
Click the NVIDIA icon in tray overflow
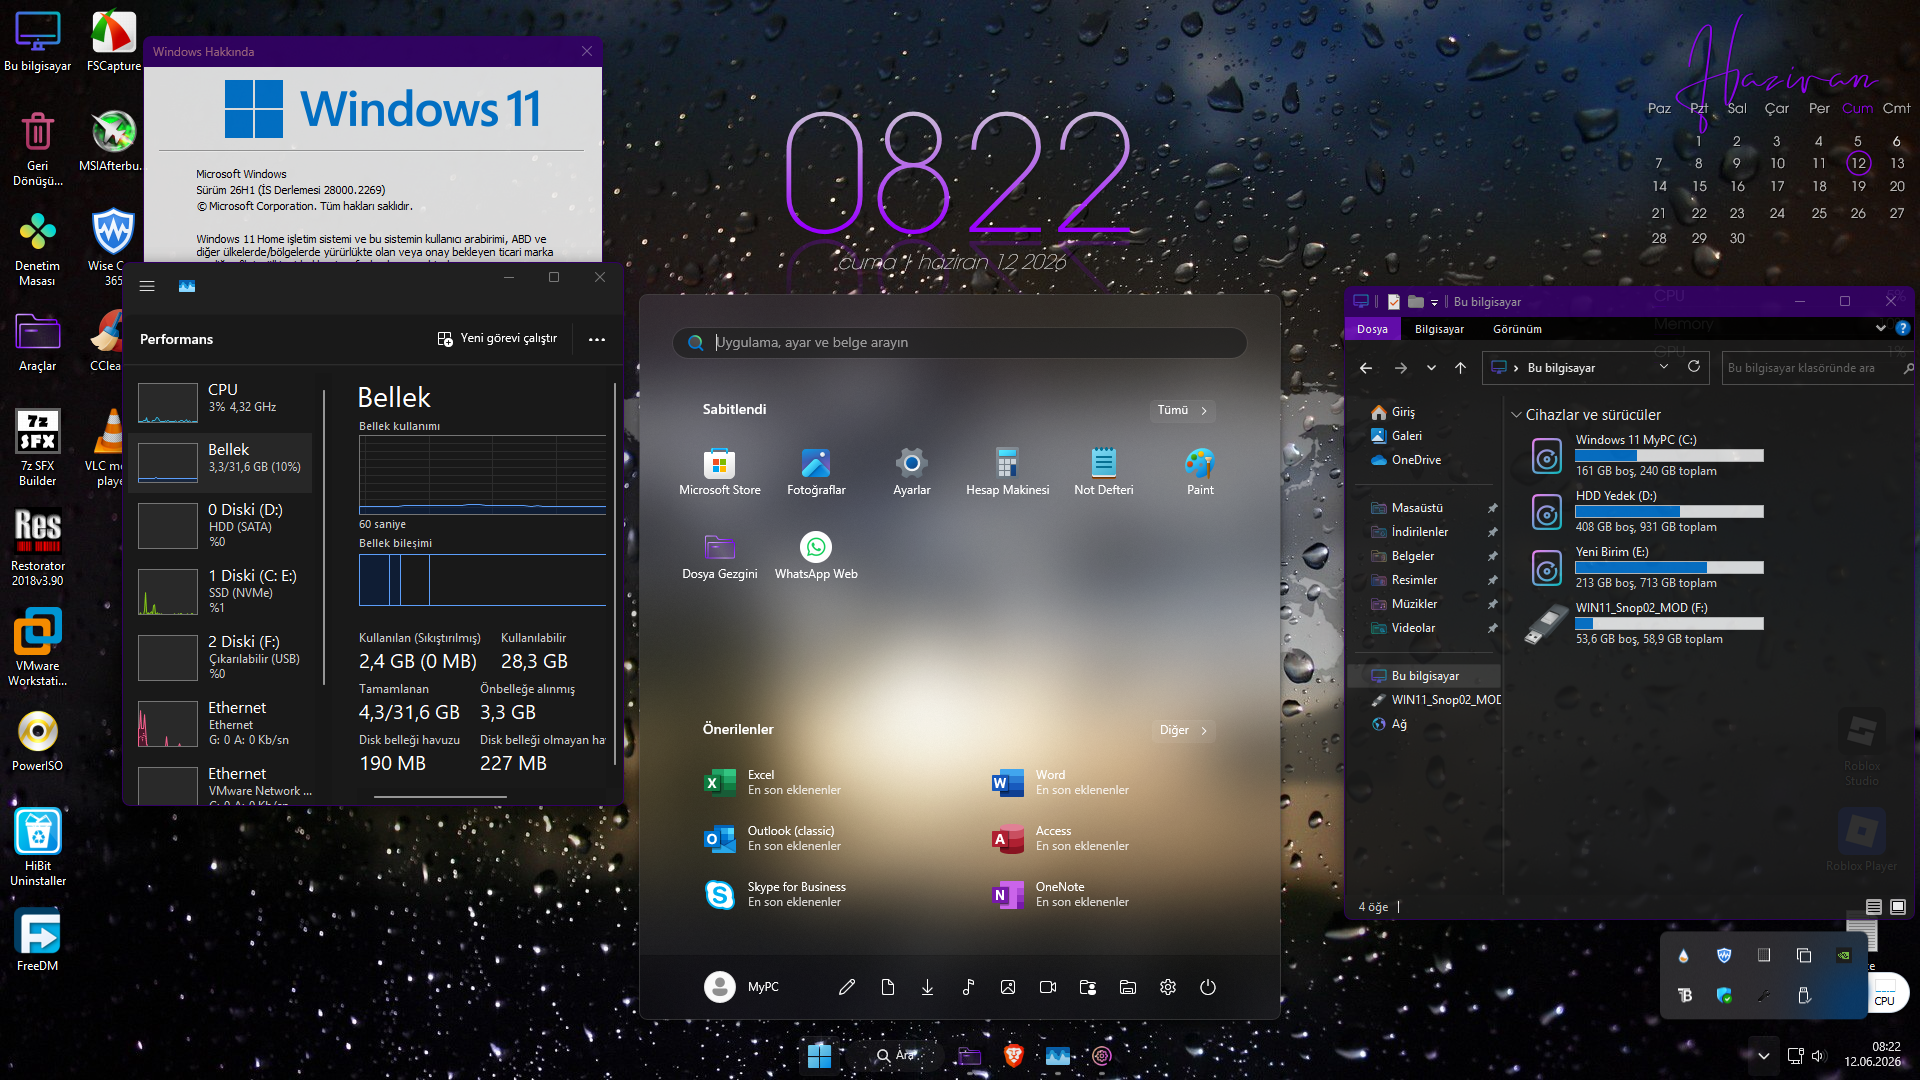tap(1843, 955)
